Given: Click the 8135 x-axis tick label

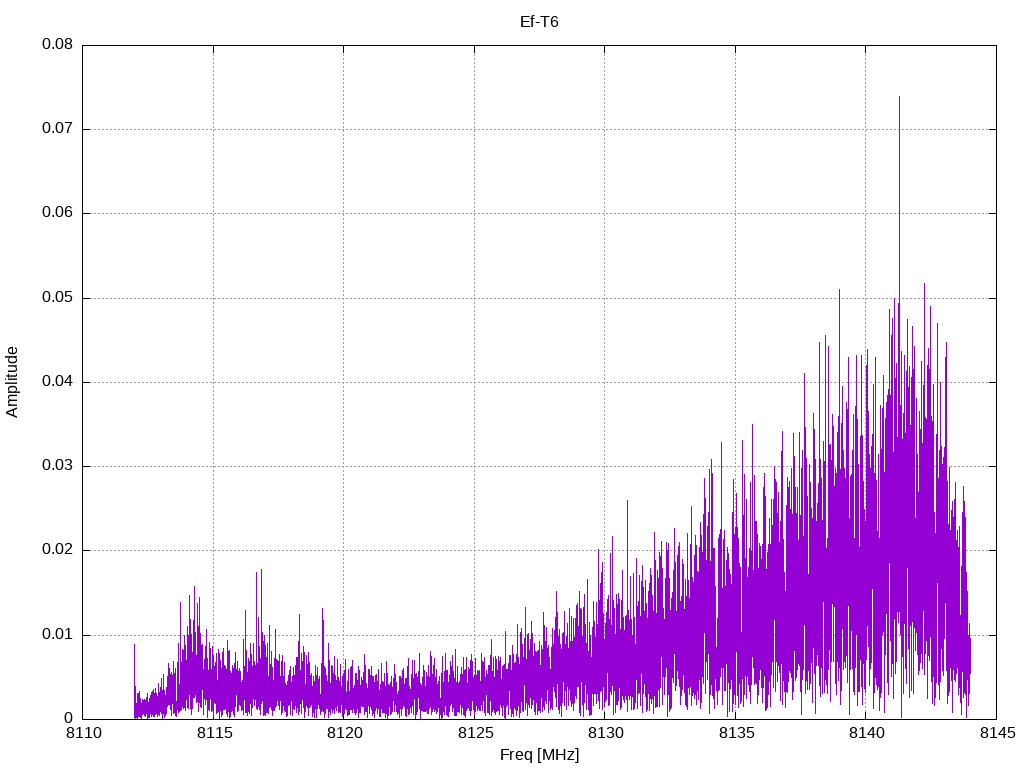Looking at the screenshot, I should tap(737, 733).
